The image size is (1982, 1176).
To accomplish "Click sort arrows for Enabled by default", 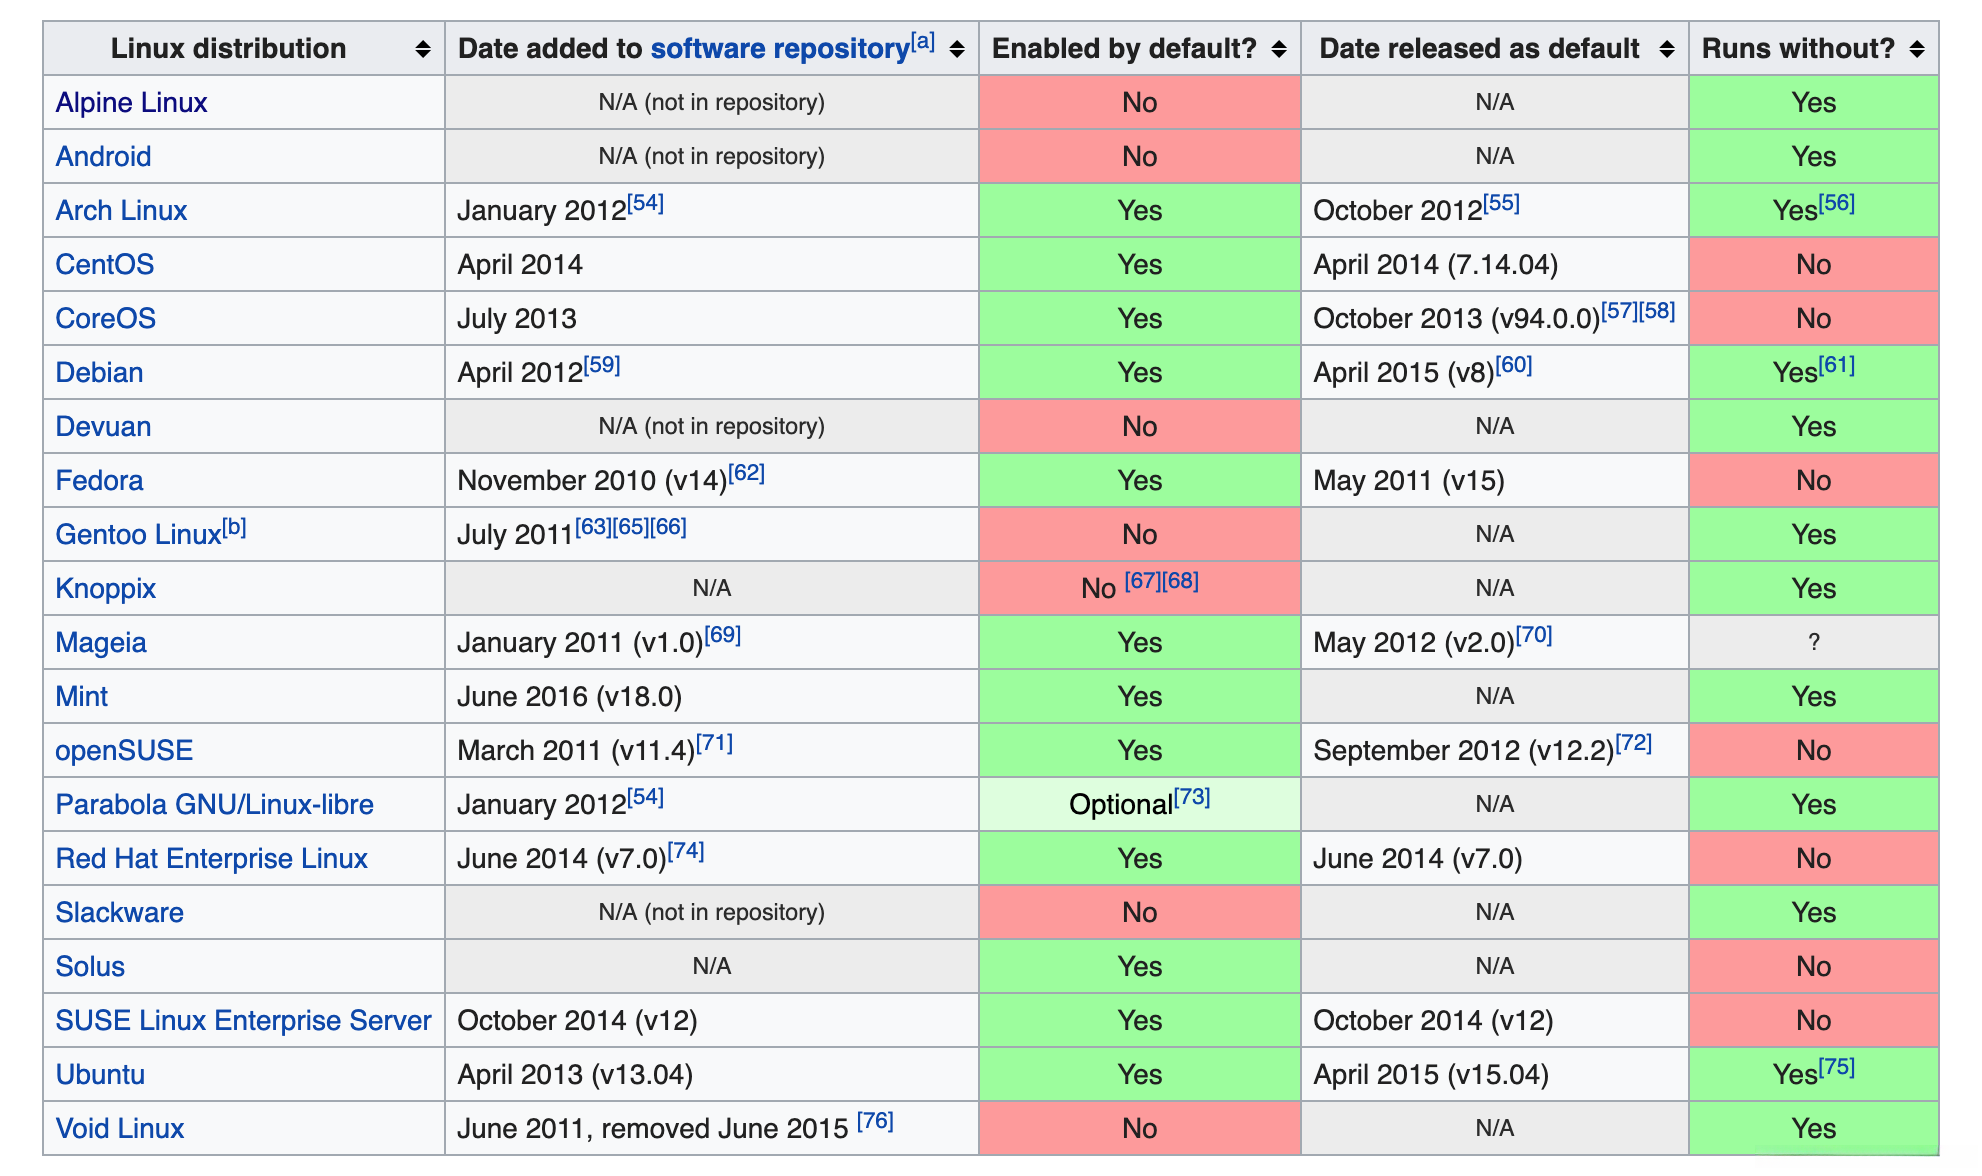I will click(x=1279, y=49).
